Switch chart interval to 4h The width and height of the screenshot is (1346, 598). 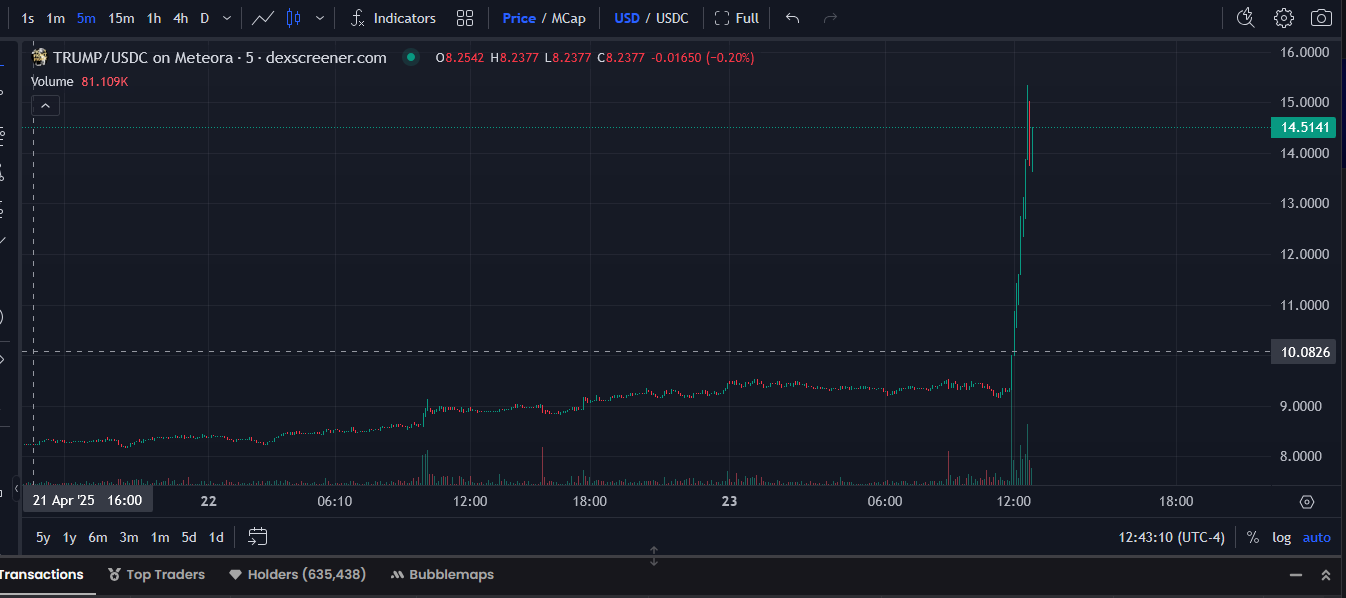tap(180, 18)
